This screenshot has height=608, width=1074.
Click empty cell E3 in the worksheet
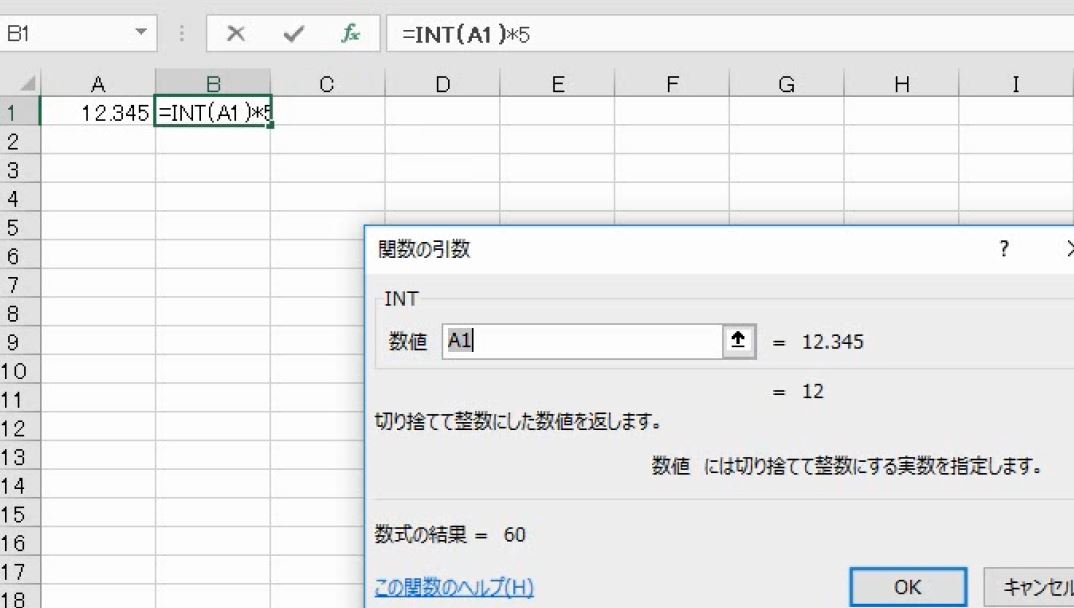tap(556, 169)
